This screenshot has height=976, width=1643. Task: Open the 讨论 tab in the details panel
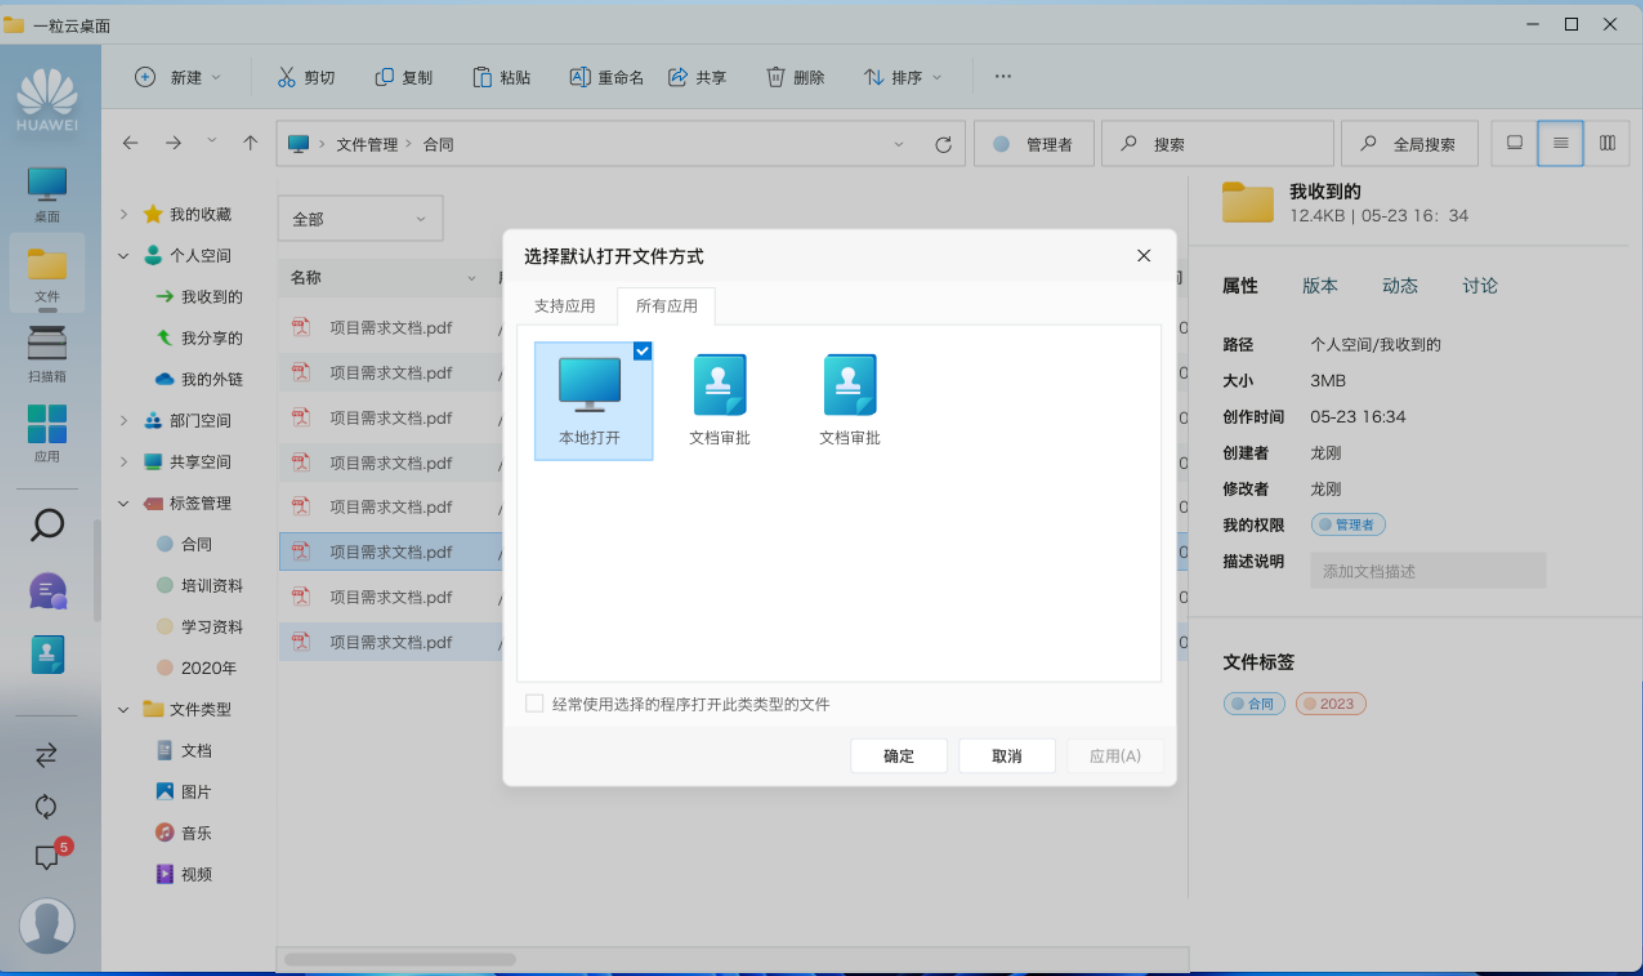point(1480,286)
